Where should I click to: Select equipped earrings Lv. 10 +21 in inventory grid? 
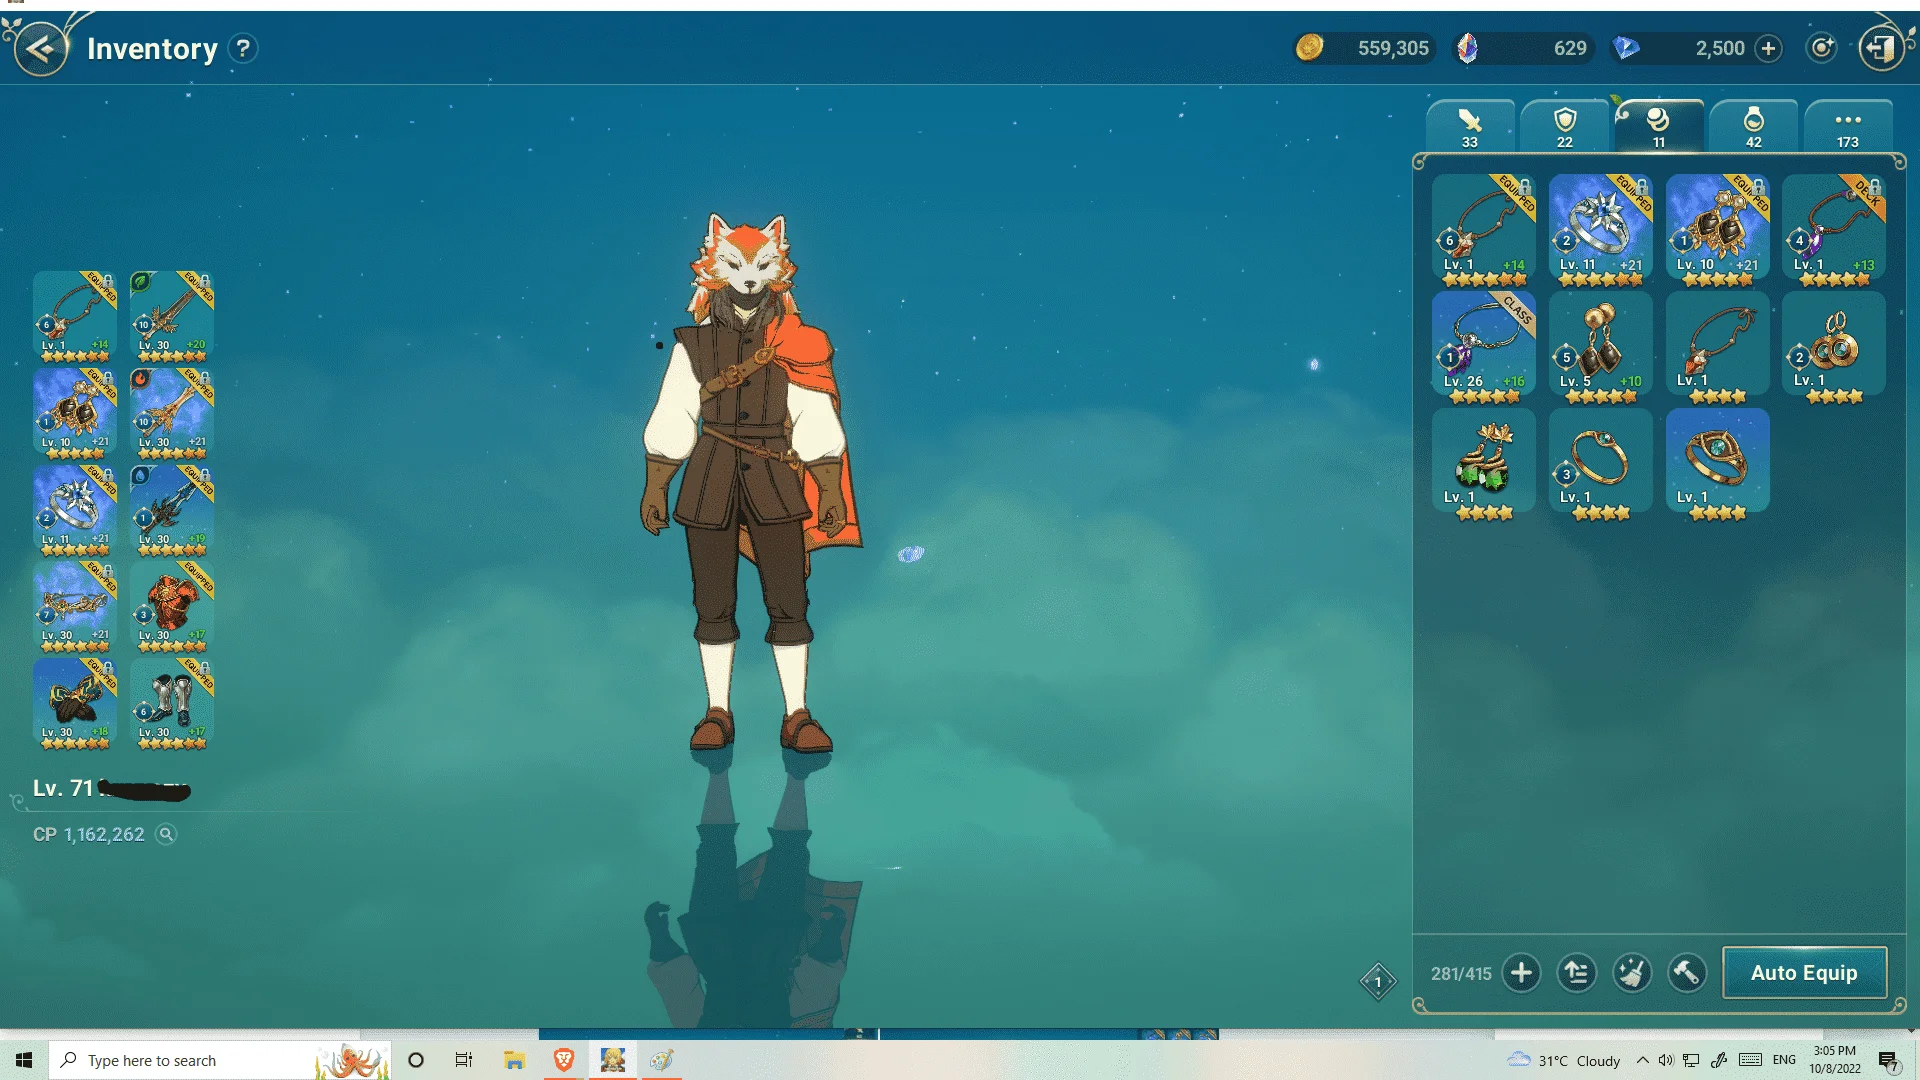1718,230
